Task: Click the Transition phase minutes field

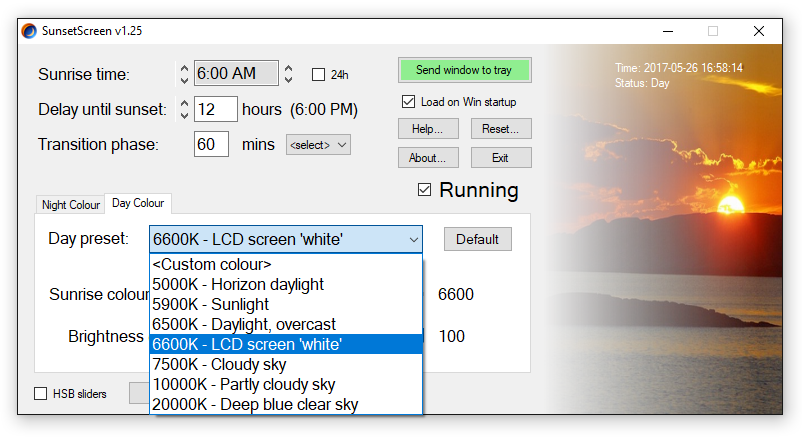Action: point(211,144)
